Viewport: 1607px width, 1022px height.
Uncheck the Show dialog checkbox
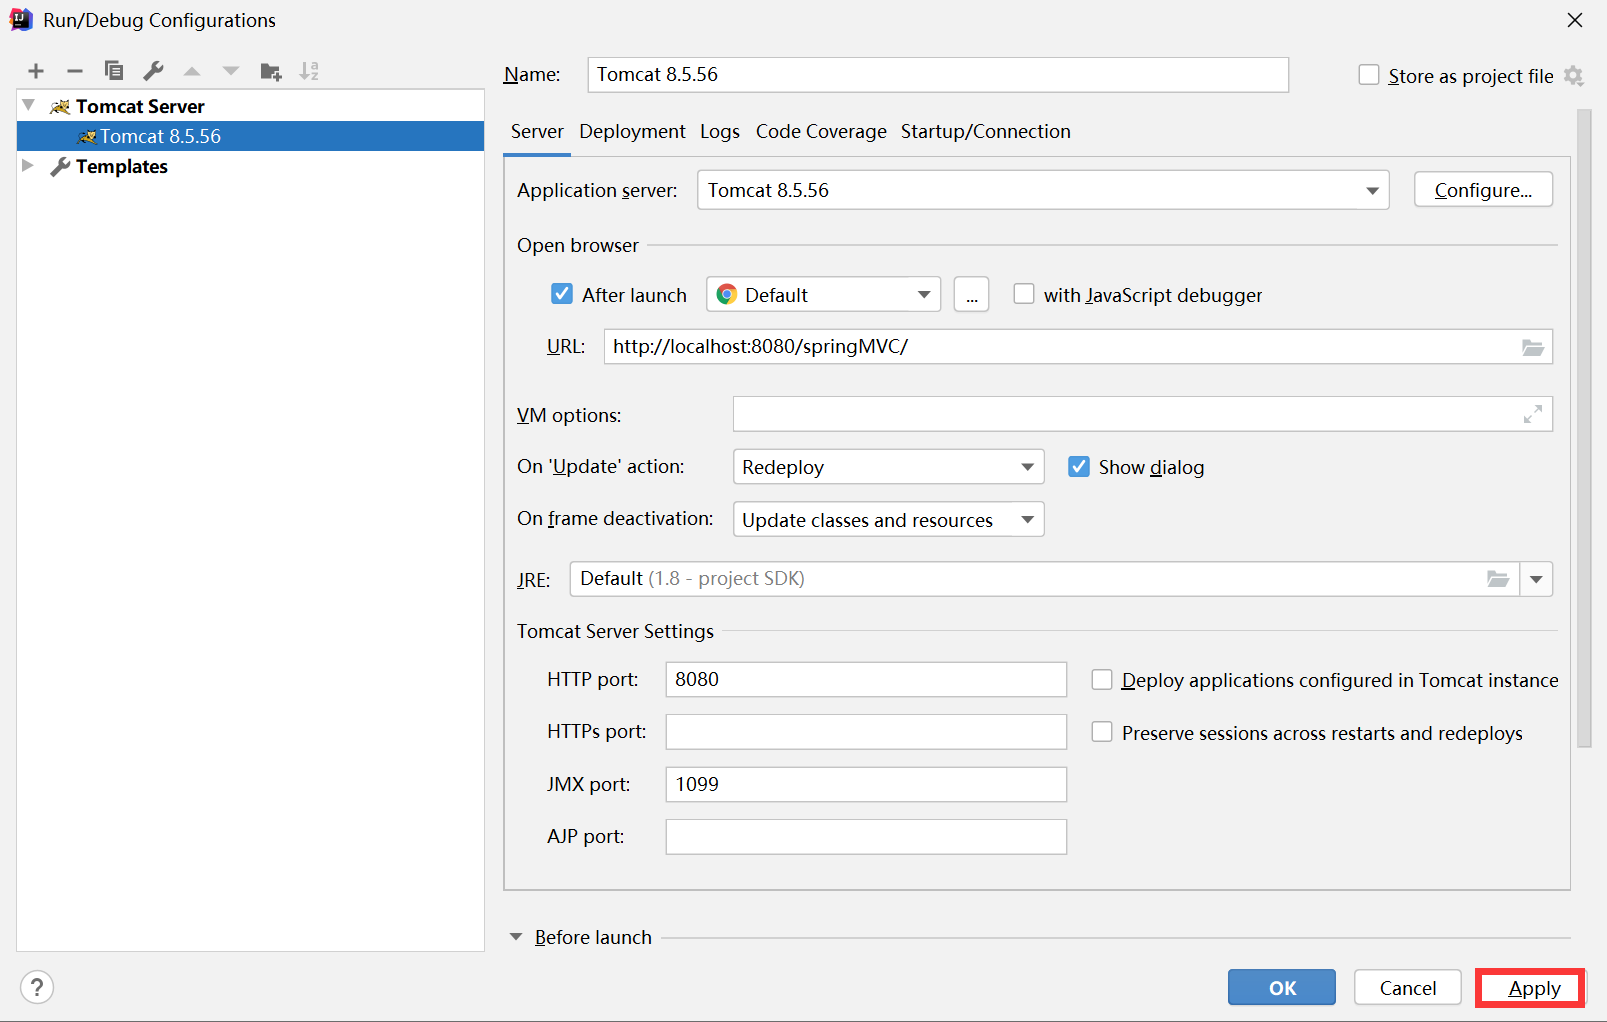click(x=1079, y=467)
